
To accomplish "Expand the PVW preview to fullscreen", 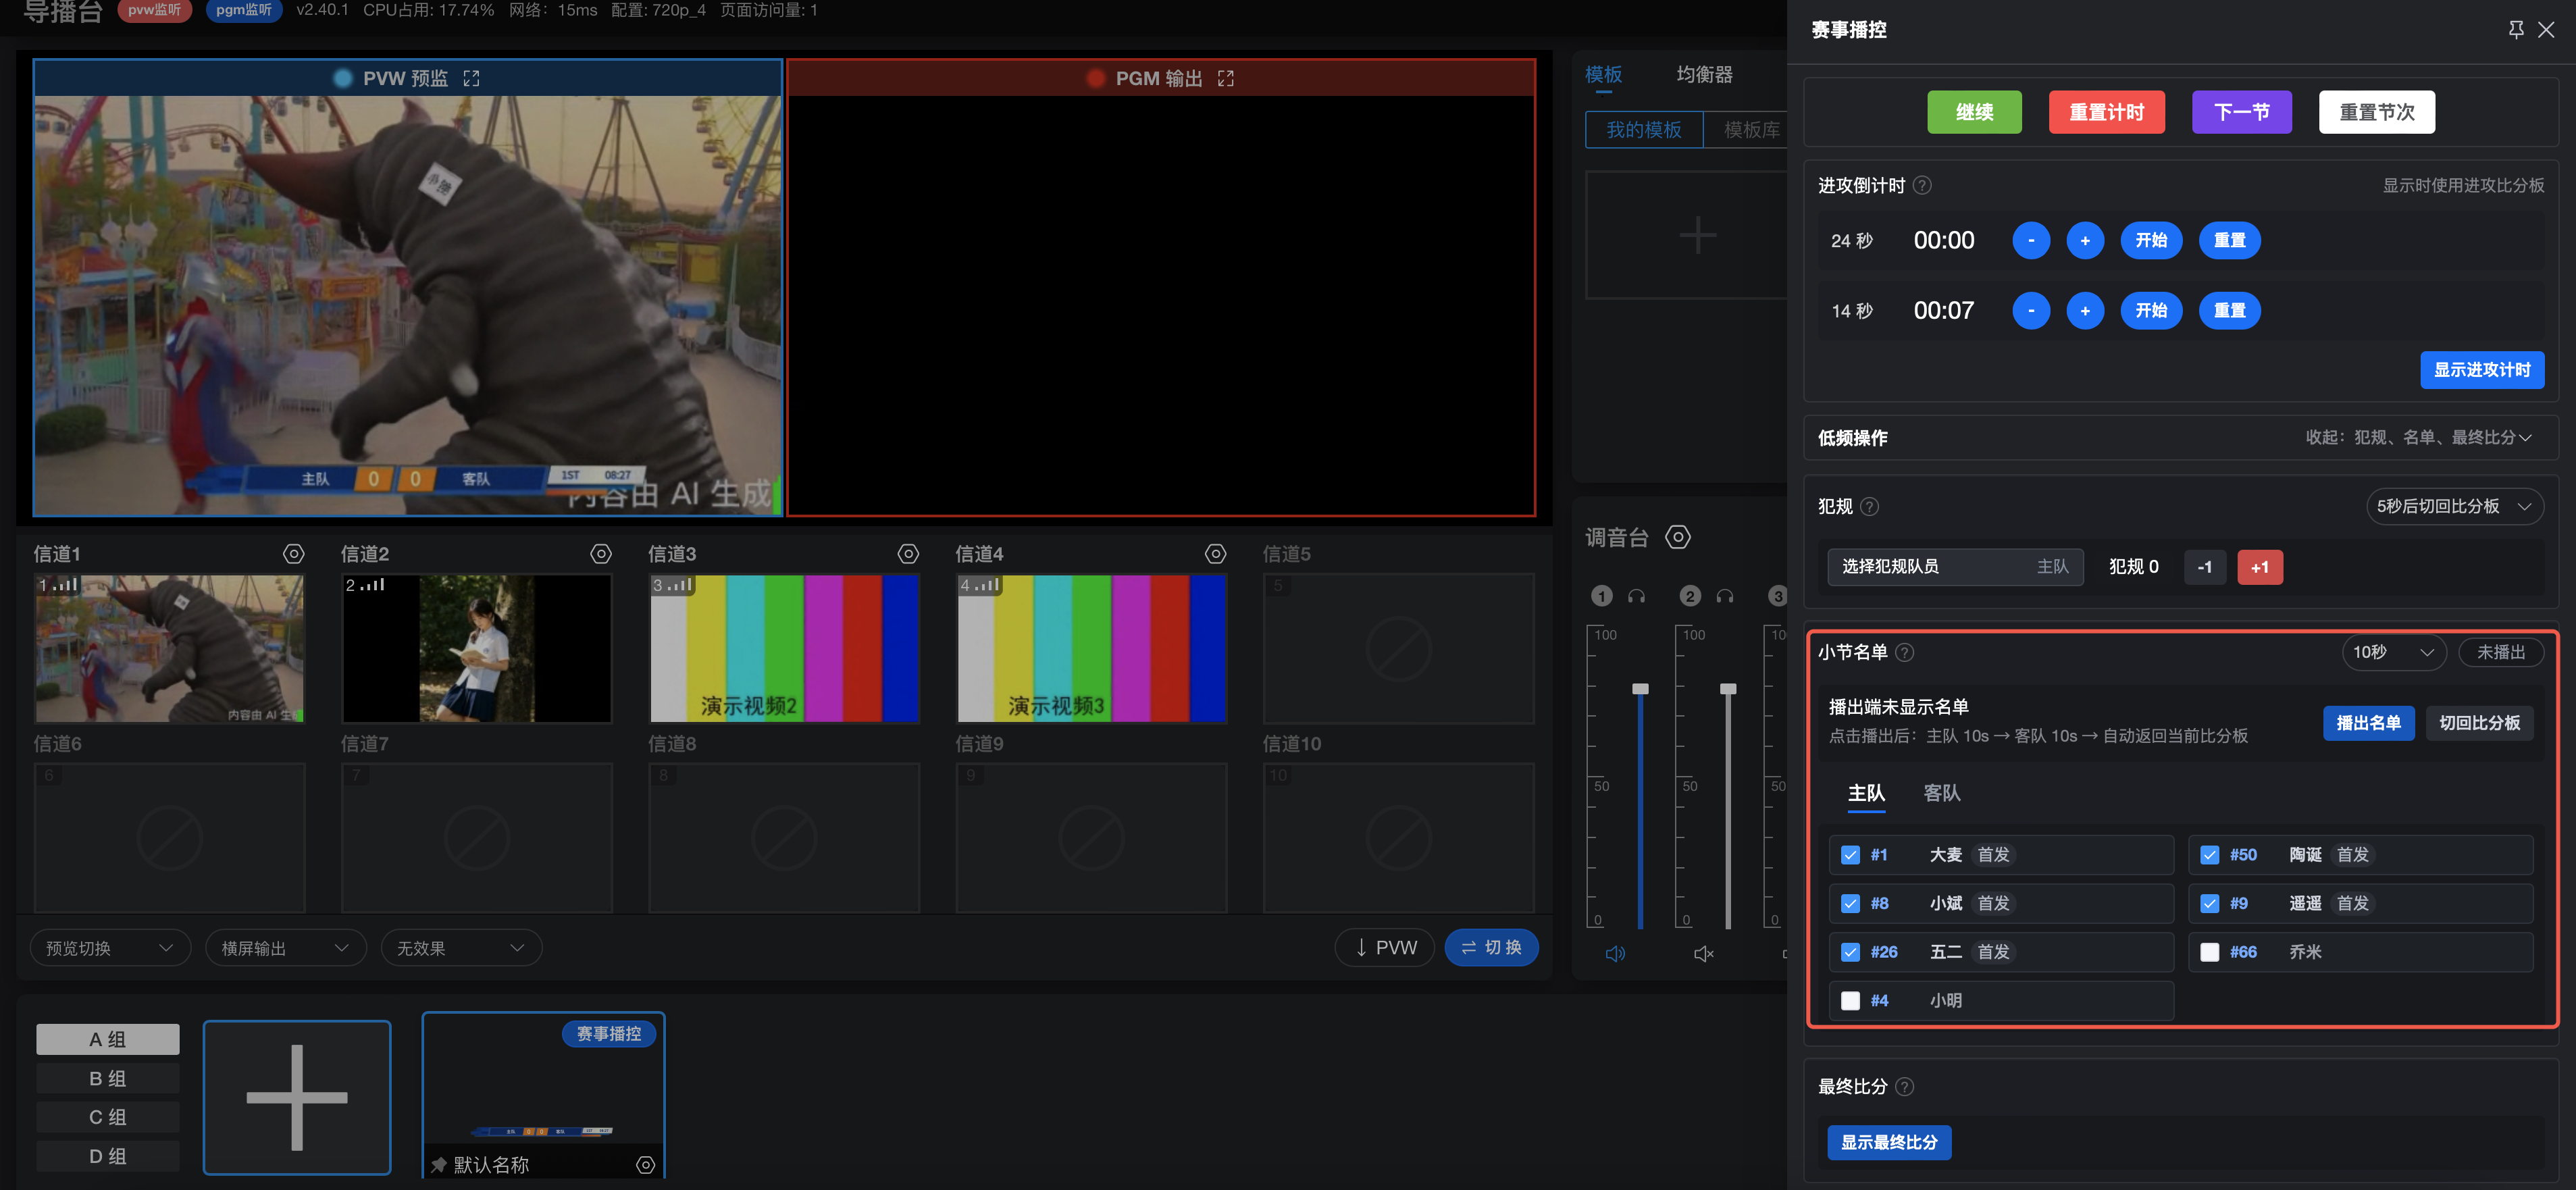I will (471, 78).
